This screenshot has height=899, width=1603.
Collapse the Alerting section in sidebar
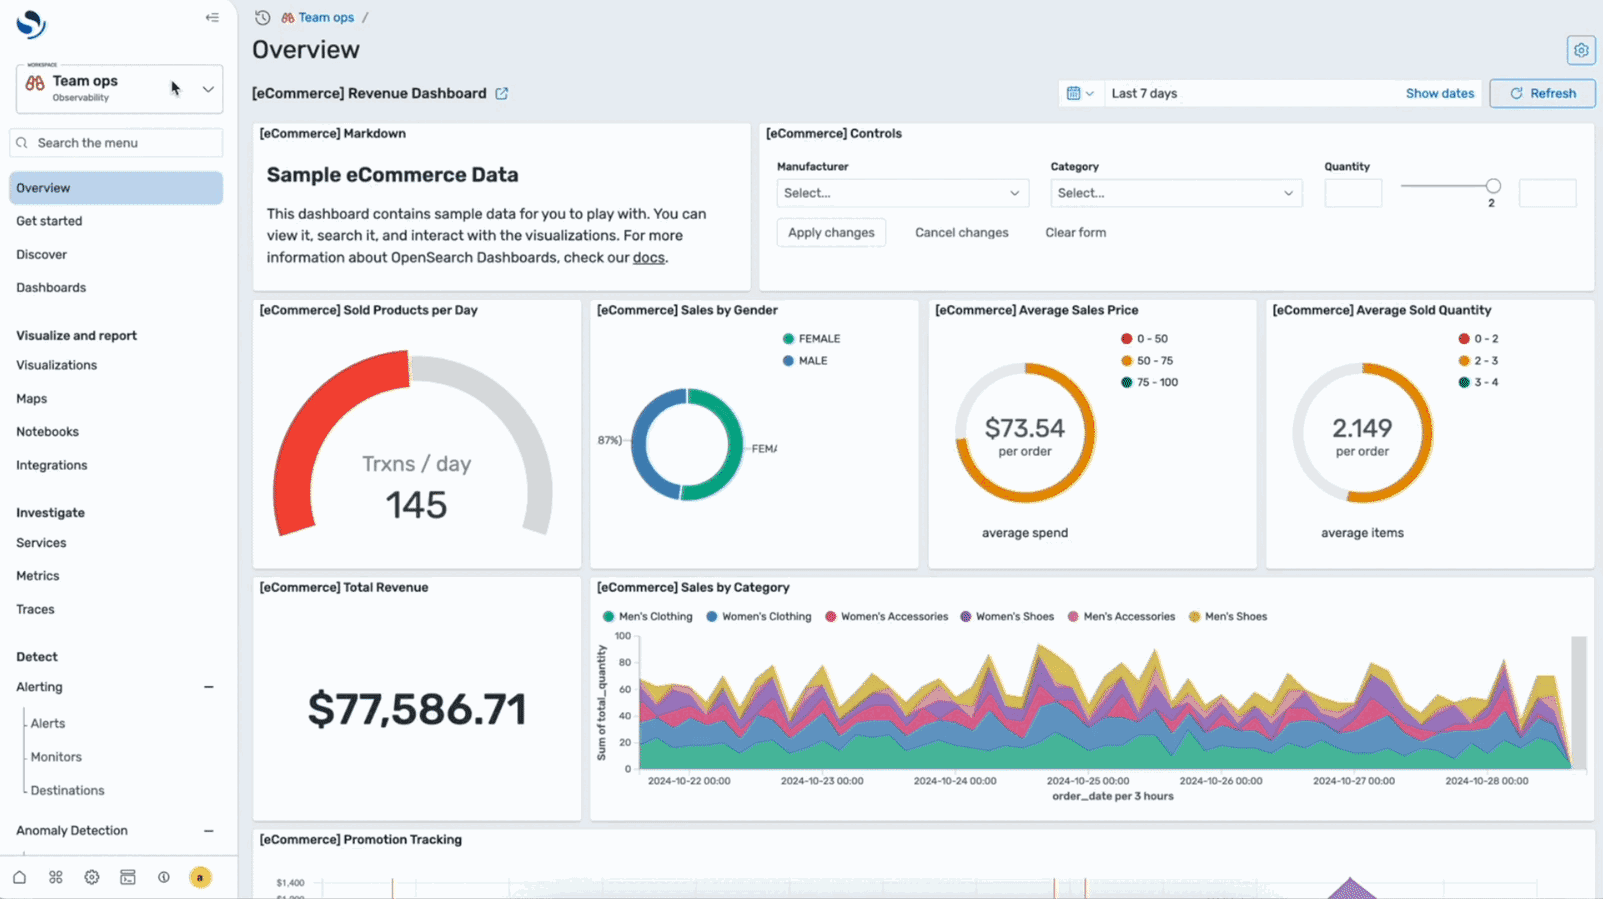pos(209,687)
